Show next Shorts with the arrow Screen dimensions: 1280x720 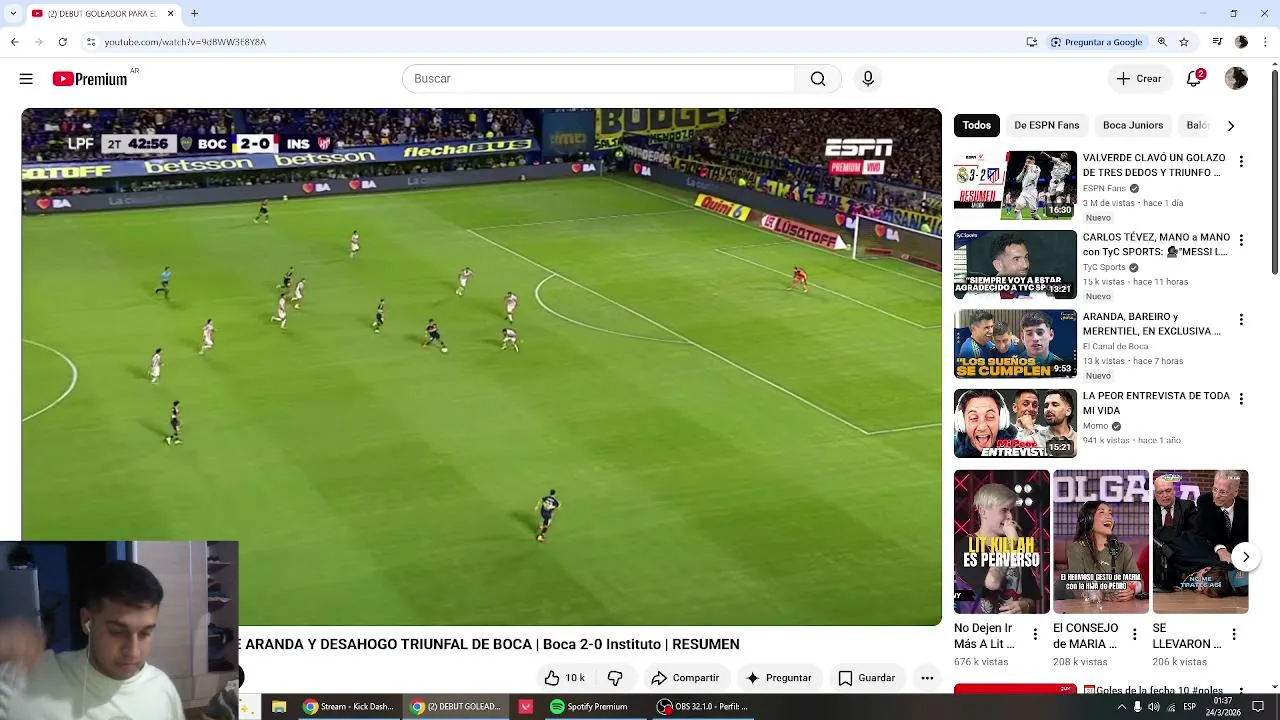pyautogui.click(x=1245, y=557)
